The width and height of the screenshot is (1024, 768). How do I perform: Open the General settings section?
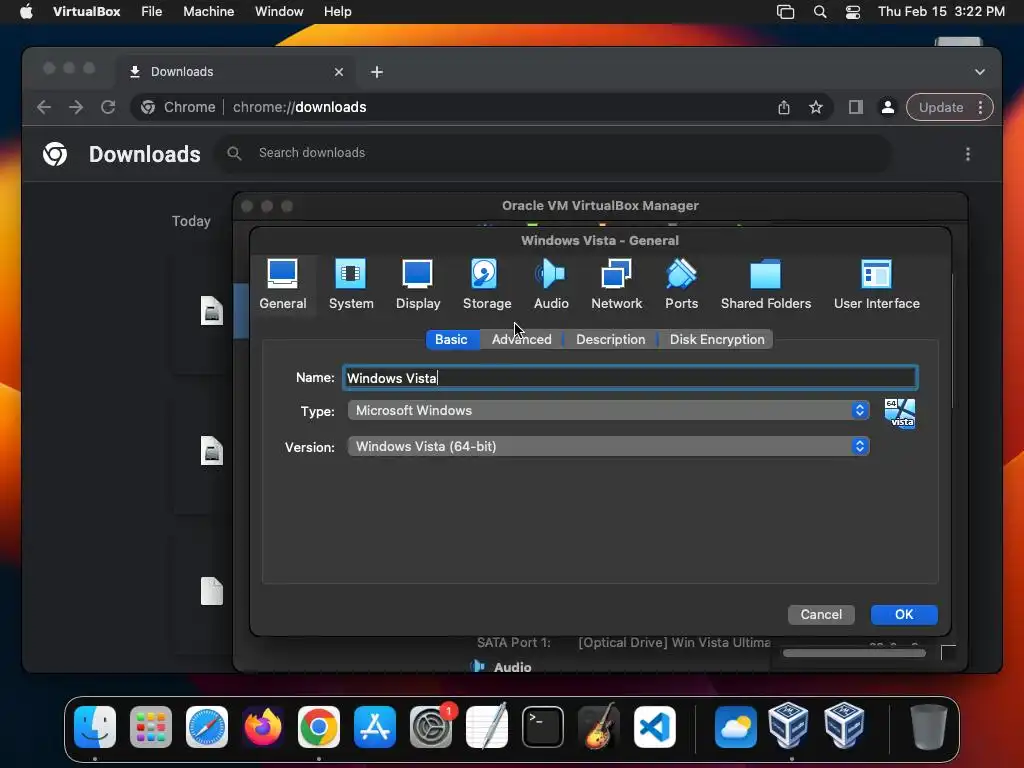(283, 285)
